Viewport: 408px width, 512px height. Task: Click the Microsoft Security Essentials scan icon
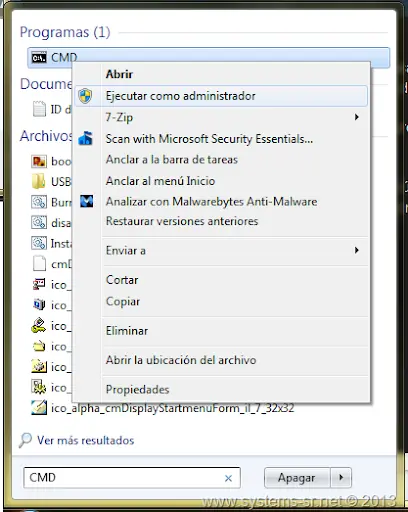pos(85,139)
